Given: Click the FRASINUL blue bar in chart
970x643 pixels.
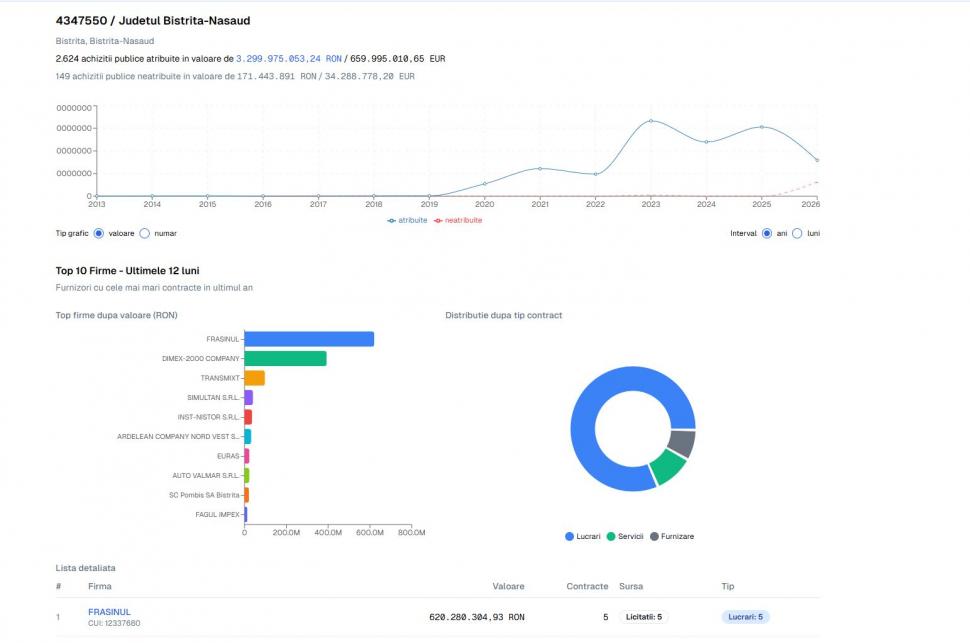Looking at the screenshot, I should (x=309, y=339).
